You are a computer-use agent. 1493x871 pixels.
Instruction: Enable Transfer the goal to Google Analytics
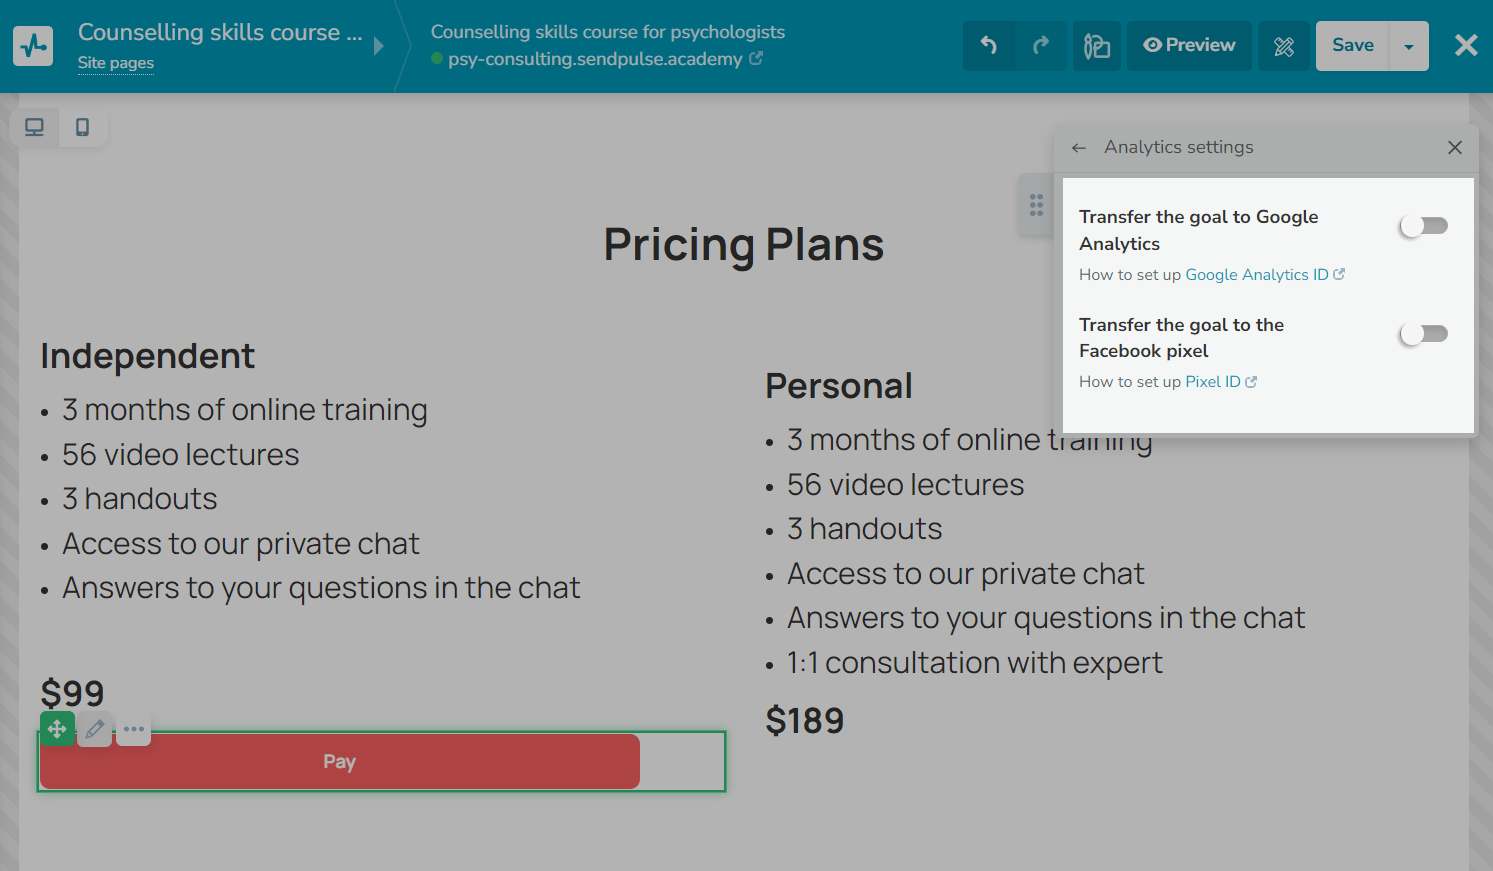pyautogui.click(x=1424, y=226)
